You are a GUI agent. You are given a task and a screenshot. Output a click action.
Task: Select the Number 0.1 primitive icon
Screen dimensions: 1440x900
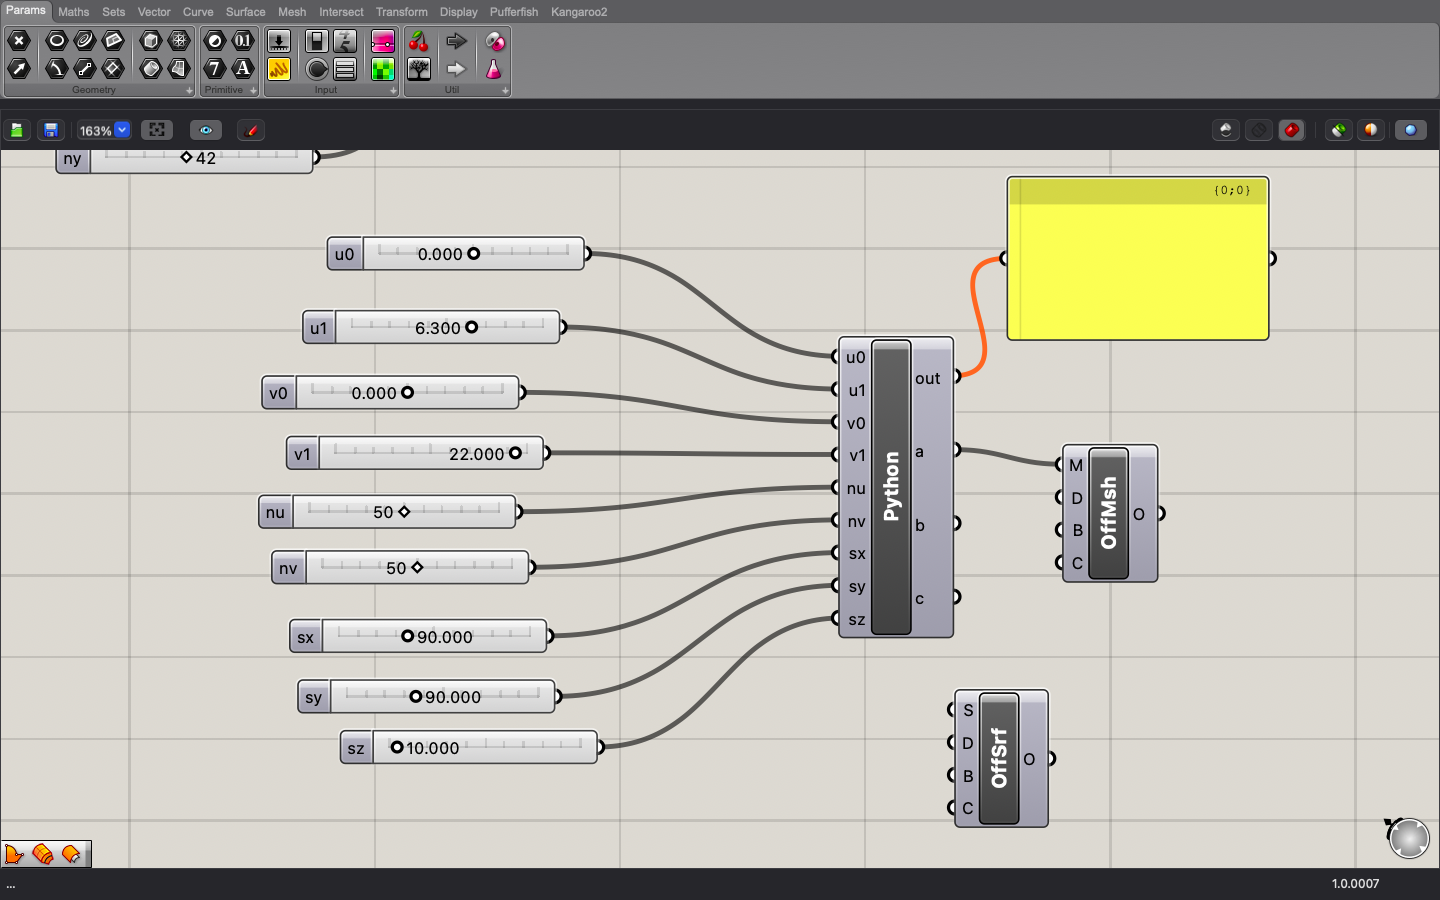243,41
